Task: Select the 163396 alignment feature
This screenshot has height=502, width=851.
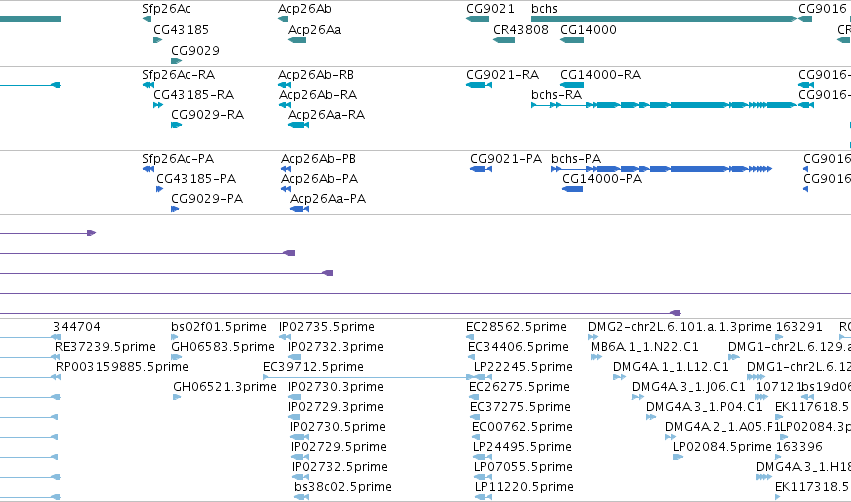Action: point(779,457)
